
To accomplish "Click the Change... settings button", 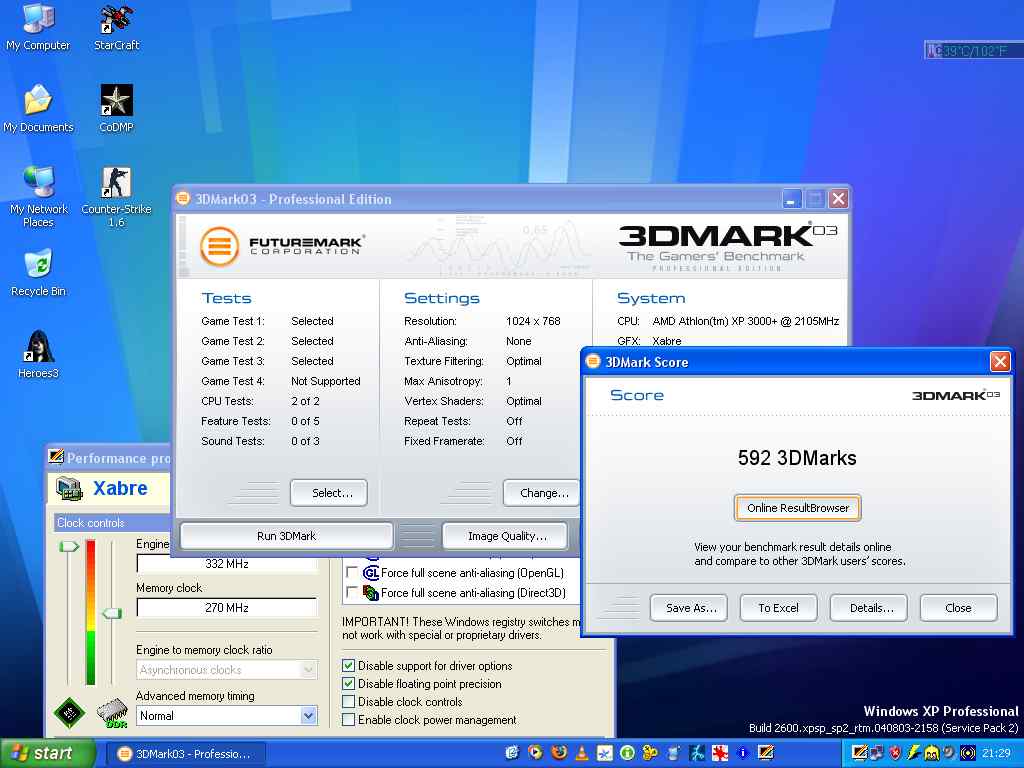I will coord(541,493).
